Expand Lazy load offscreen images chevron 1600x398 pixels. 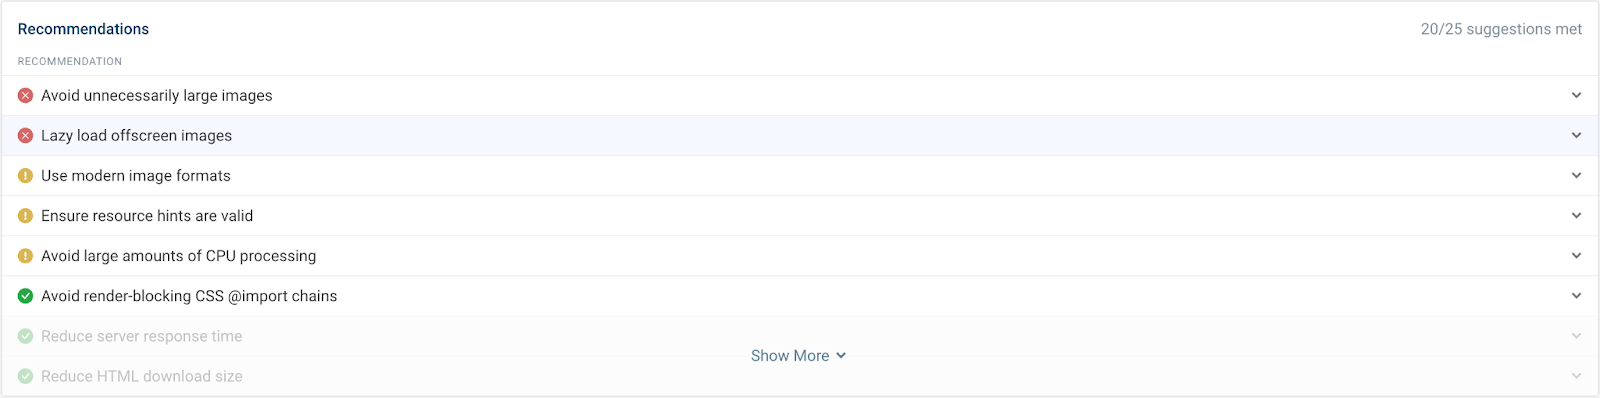(x=1576, y=136)
